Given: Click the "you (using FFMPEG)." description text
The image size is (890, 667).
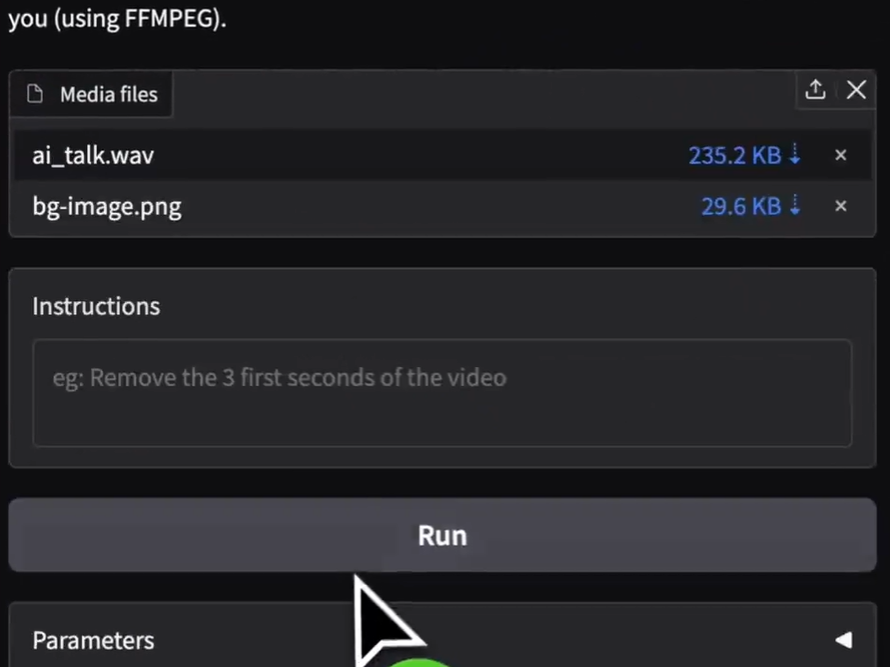Looking at the screenshot, I should [x=117, y=19].
